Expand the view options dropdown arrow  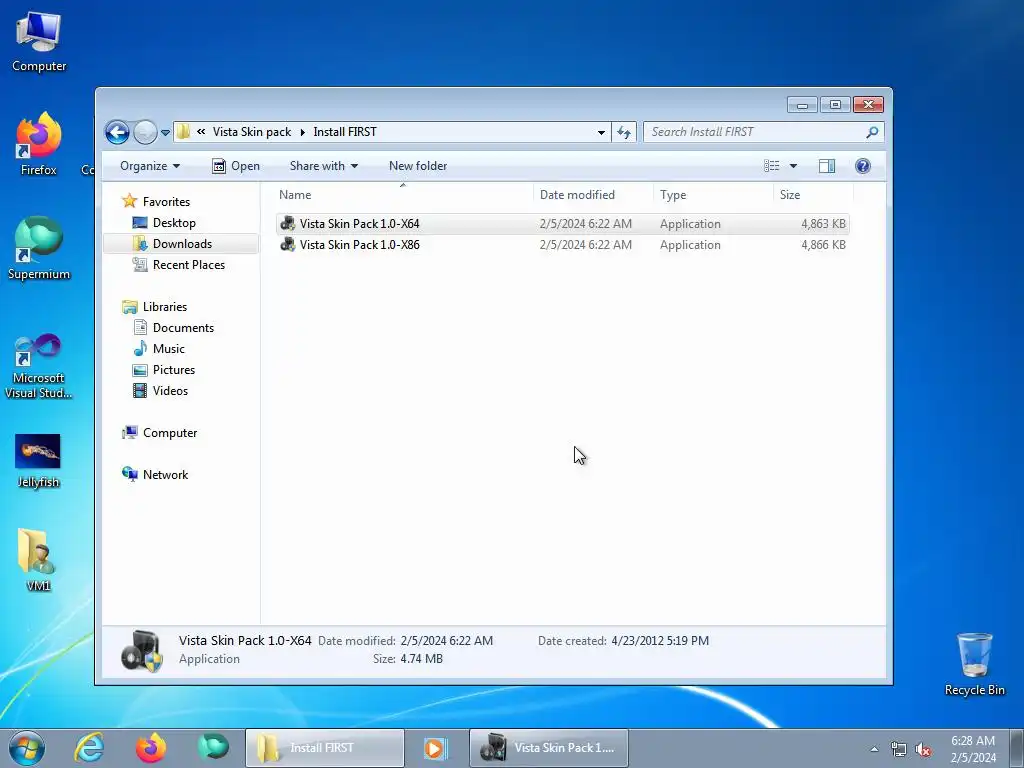[x=793, y=166]
